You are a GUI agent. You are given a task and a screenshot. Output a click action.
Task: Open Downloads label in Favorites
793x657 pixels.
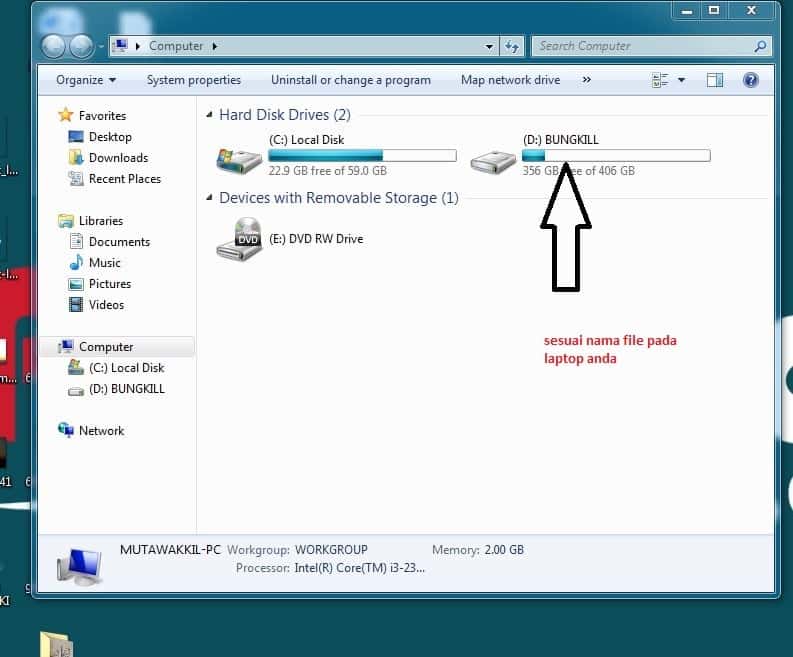pyautogui.click(x=118, y=158)
